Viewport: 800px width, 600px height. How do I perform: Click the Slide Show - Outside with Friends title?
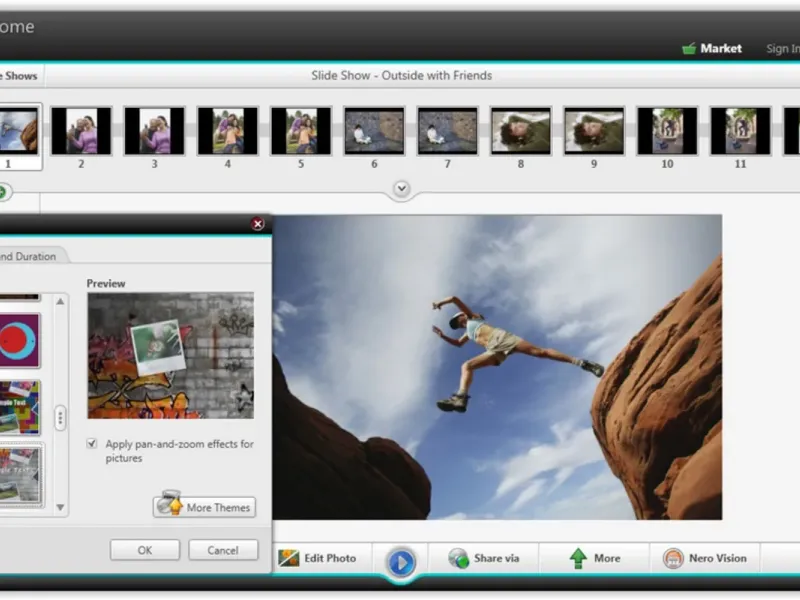coord(402,76)
